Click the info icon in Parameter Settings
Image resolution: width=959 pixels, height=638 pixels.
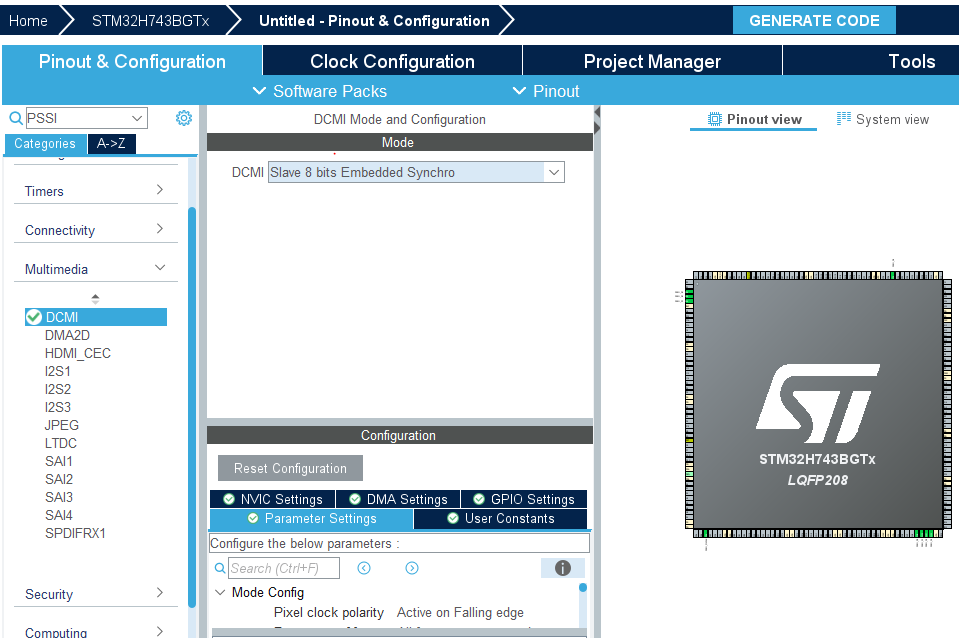tap(562, 567)
